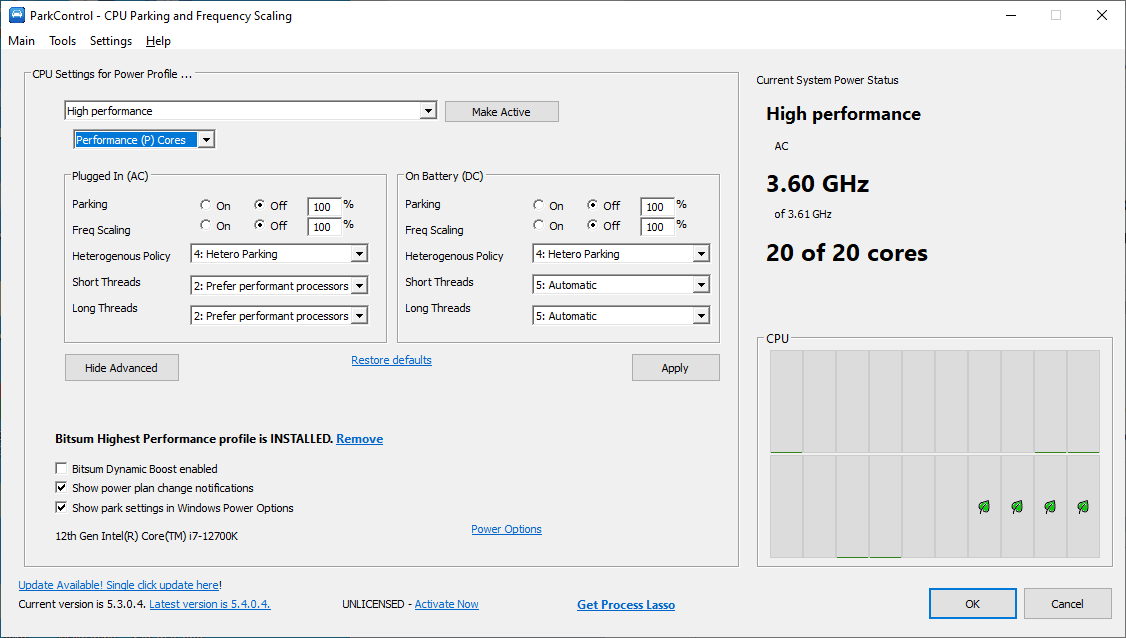The image size is (1126, 638).
Task: Click Update Available single click update link
Action: [x=118, y=585]
